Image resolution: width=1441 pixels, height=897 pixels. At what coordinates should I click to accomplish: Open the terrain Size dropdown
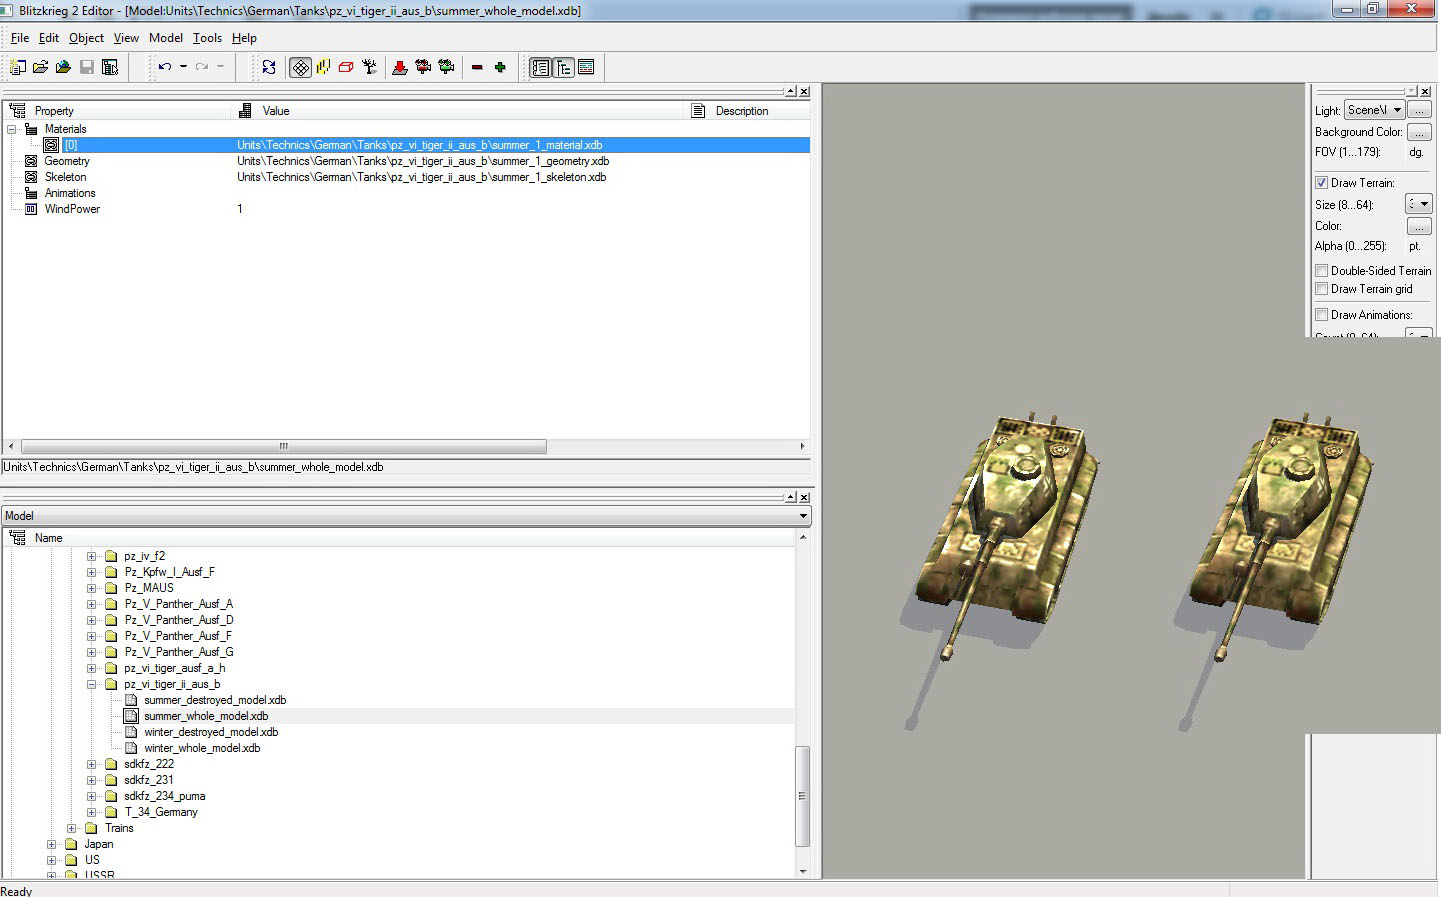tap(1419, 204)
